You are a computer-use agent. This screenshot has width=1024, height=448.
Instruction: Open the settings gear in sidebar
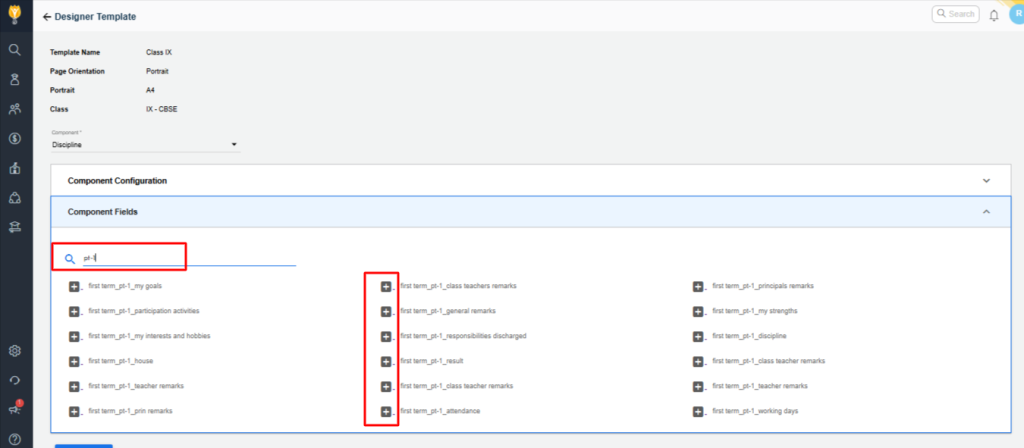coord(15,351)
